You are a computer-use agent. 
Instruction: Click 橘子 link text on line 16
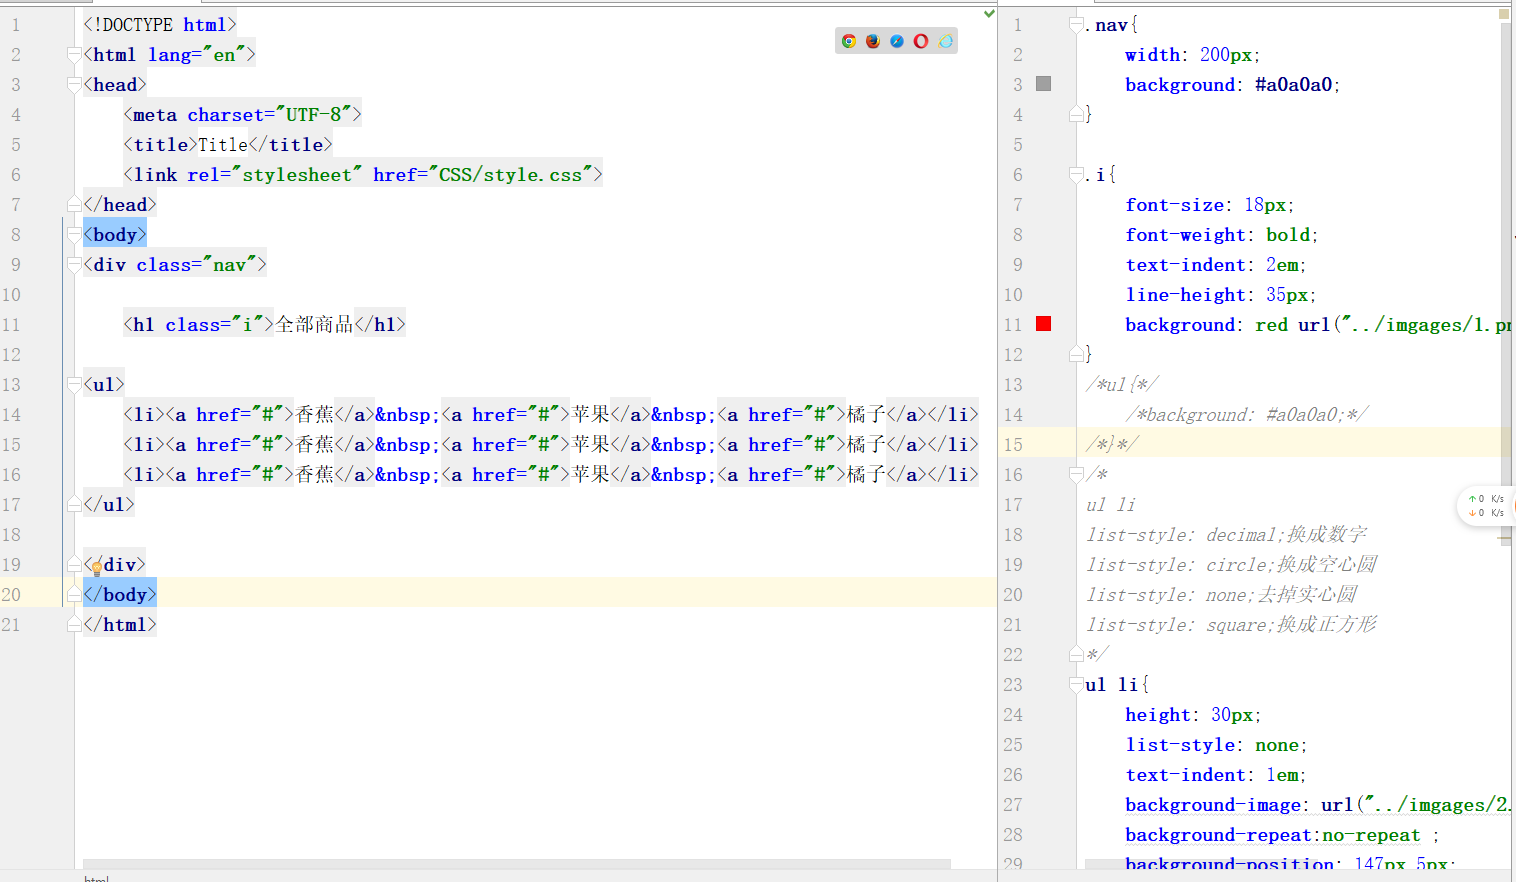coord(866,474)
